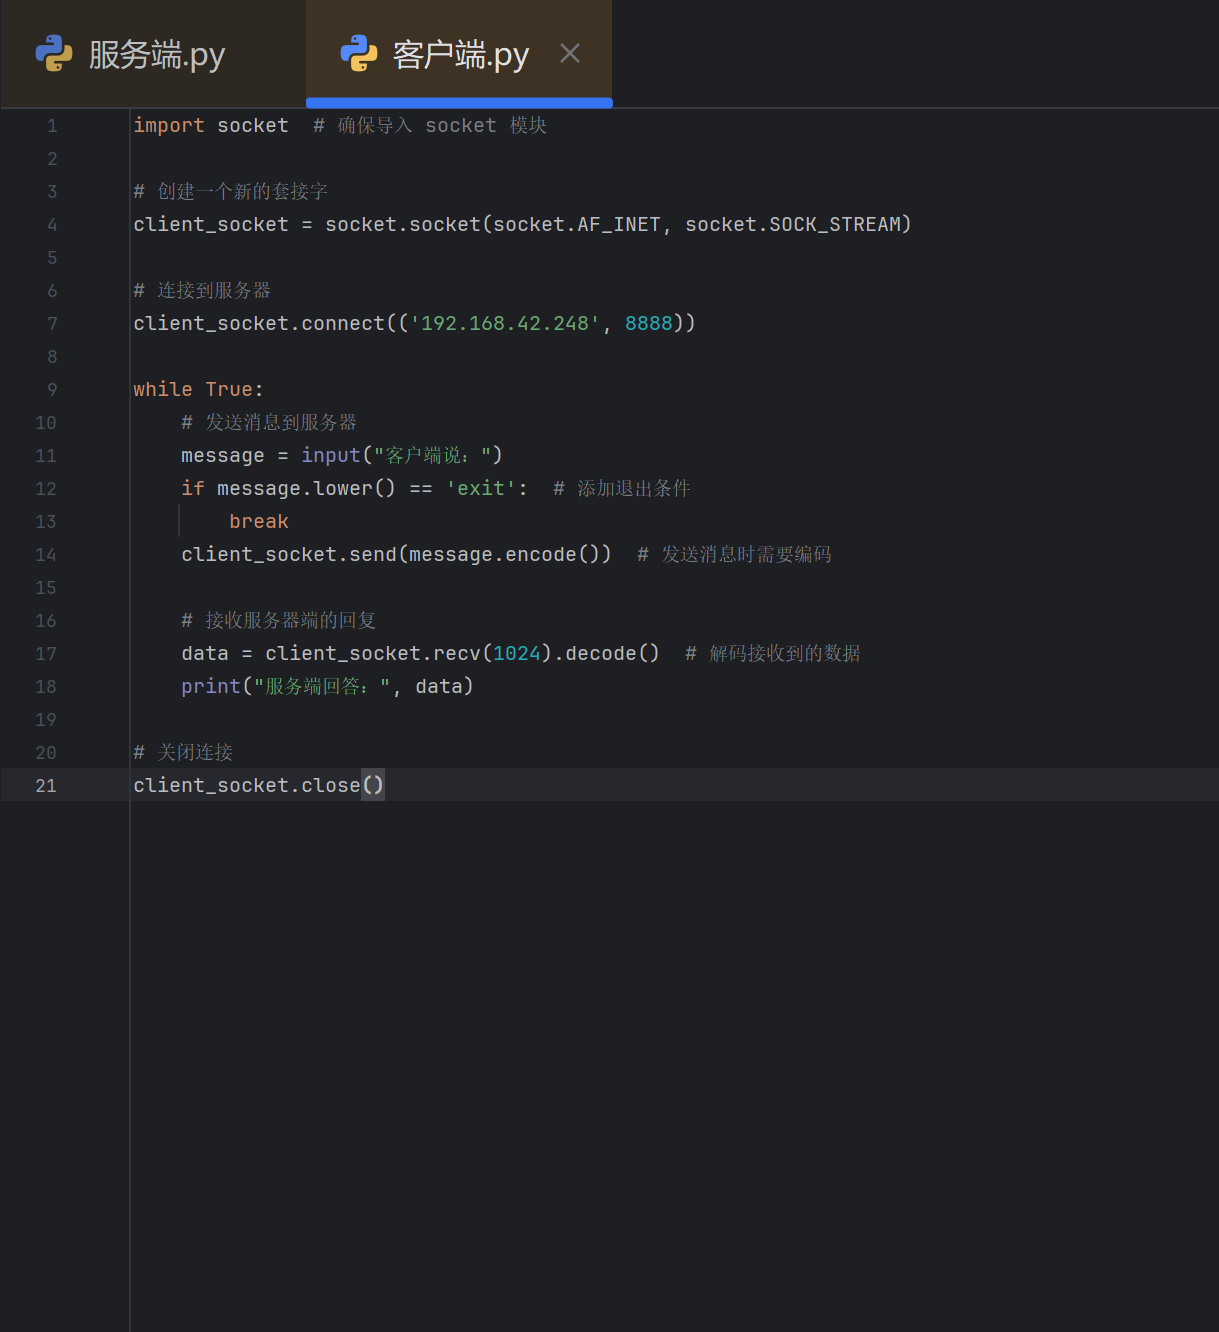Click line number 21 in the gutter
The height and width of the screenshot is (1332, 1219).
pos(46,786)
